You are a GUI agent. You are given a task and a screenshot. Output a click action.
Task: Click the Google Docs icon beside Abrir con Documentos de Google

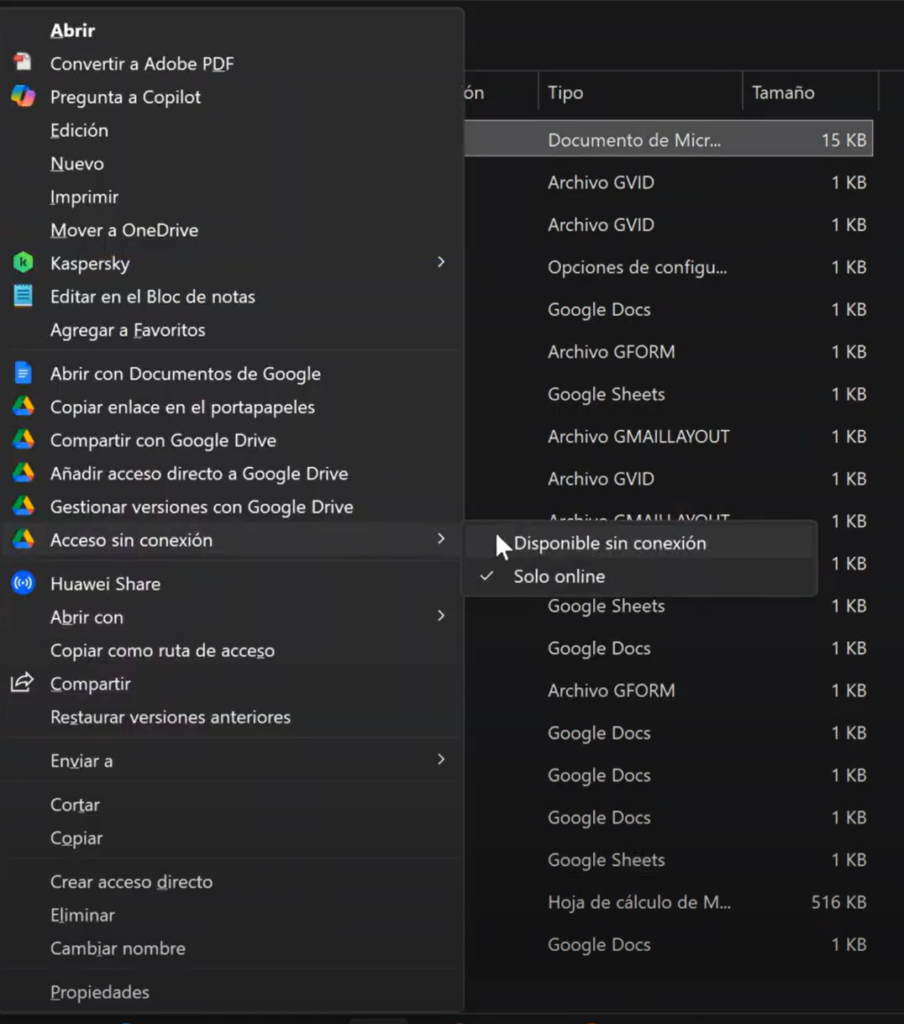(x=22, y=374)
